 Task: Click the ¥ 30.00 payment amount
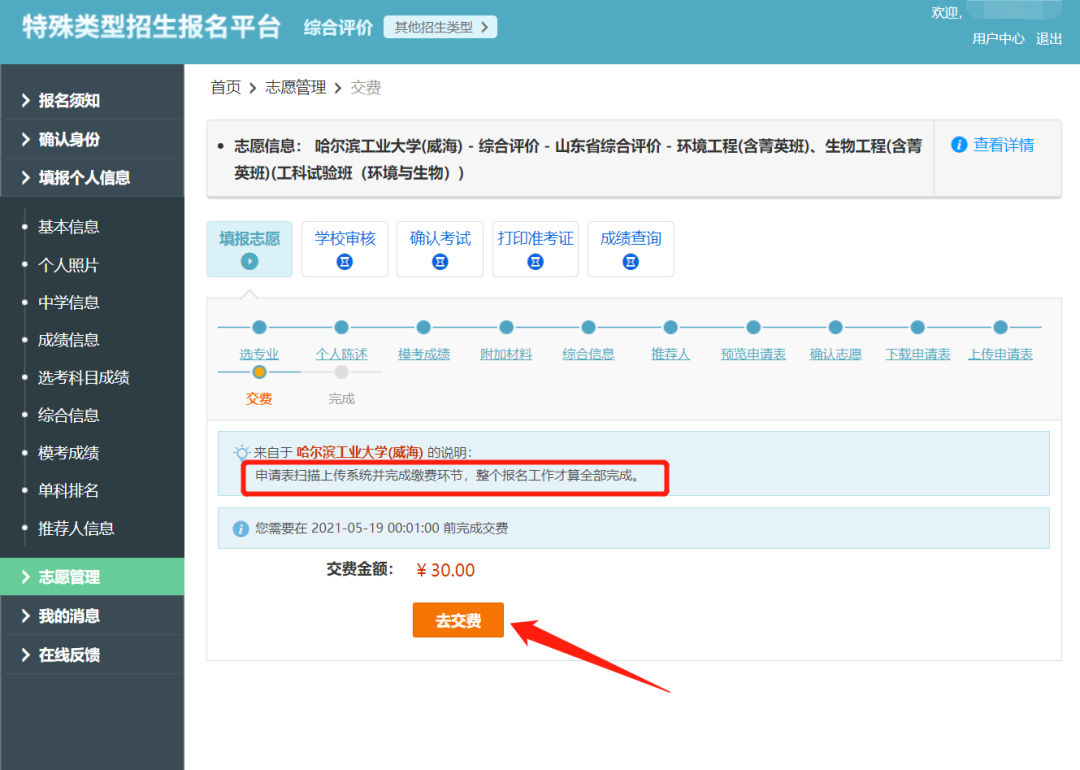pyautogui.click(x=446, y=570)
